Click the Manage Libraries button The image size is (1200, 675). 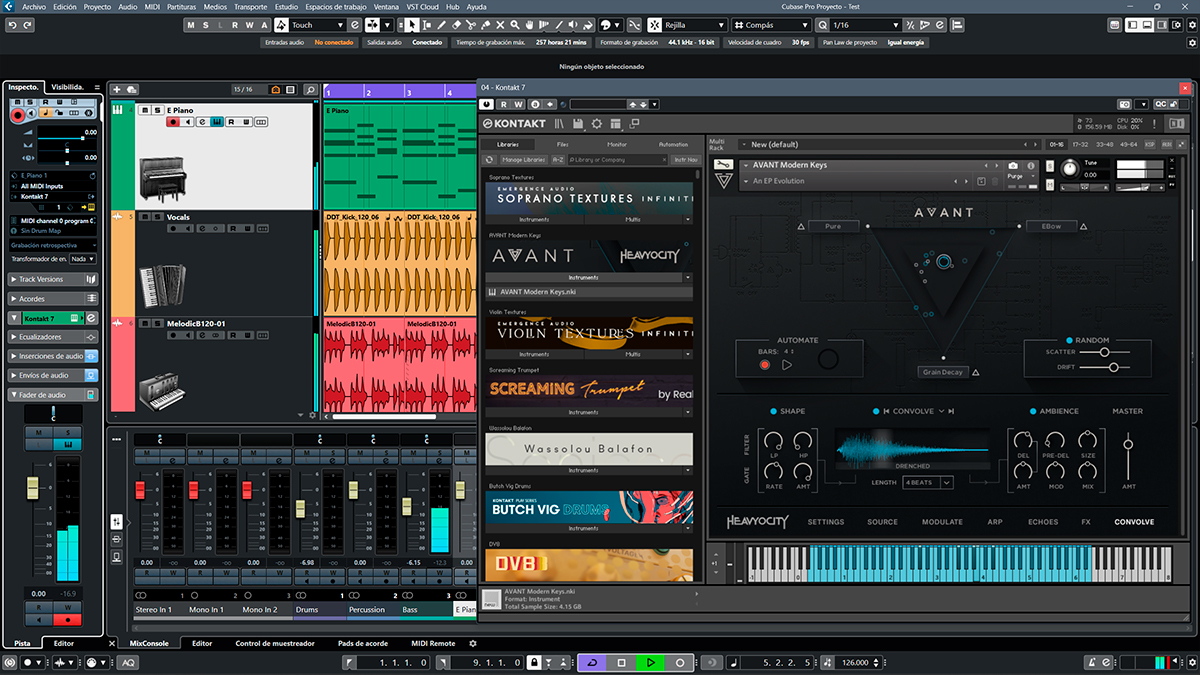point(523,159)
